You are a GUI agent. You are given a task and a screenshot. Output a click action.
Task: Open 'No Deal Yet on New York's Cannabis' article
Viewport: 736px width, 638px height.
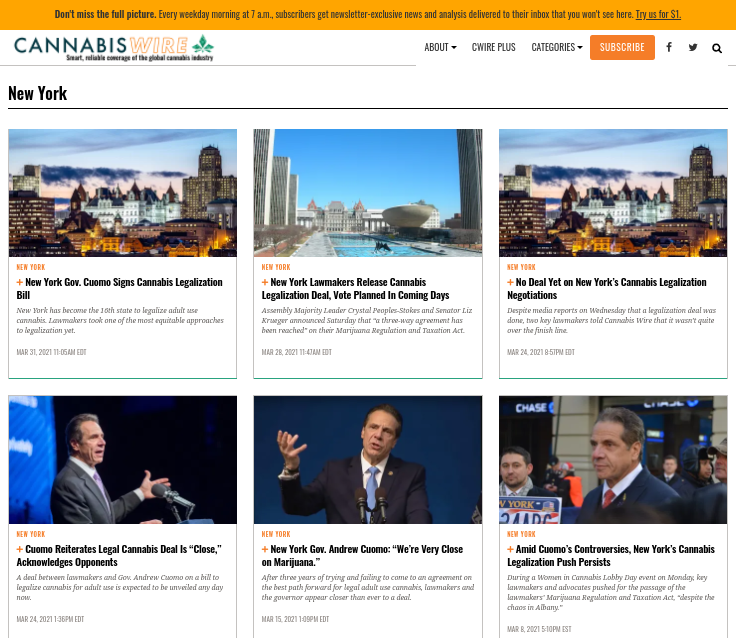pyautogui.click(x=606, y=289)
